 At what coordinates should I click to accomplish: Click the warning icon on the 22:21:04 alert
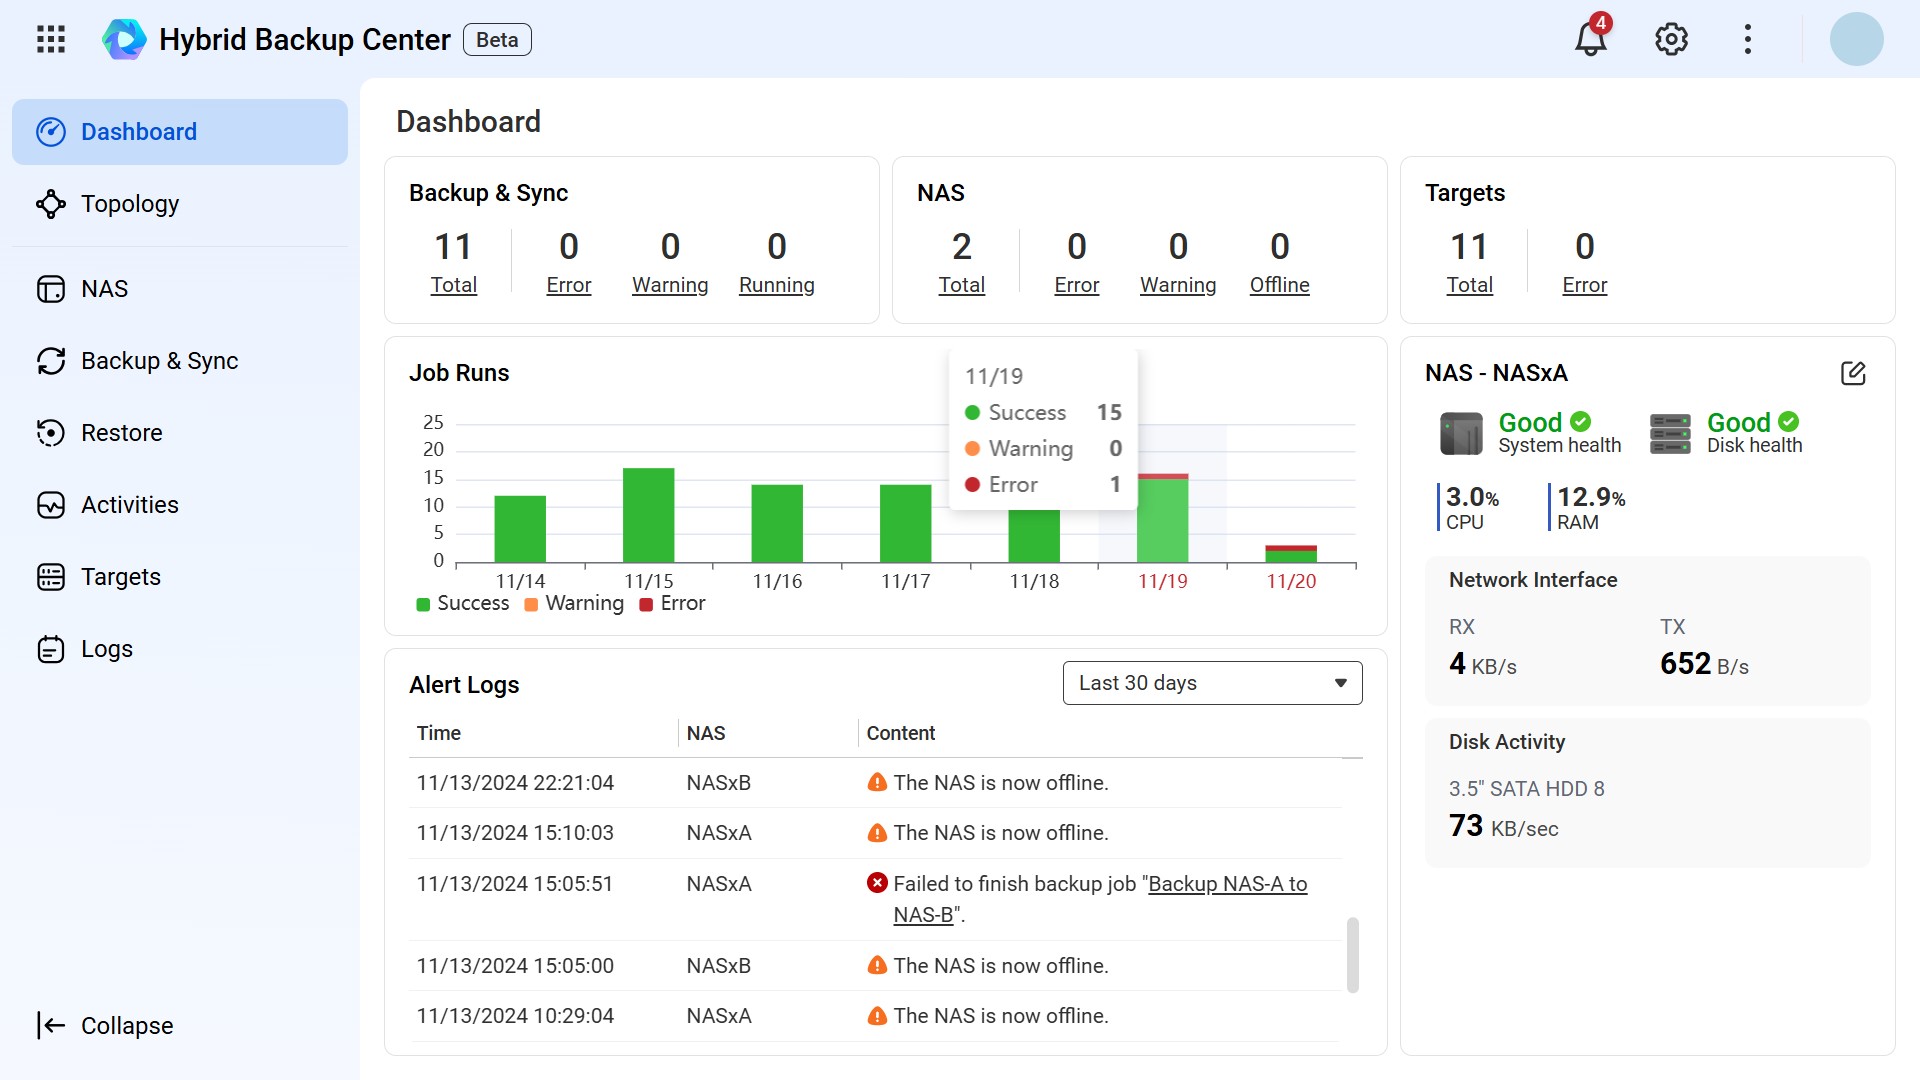coord(877,782)
